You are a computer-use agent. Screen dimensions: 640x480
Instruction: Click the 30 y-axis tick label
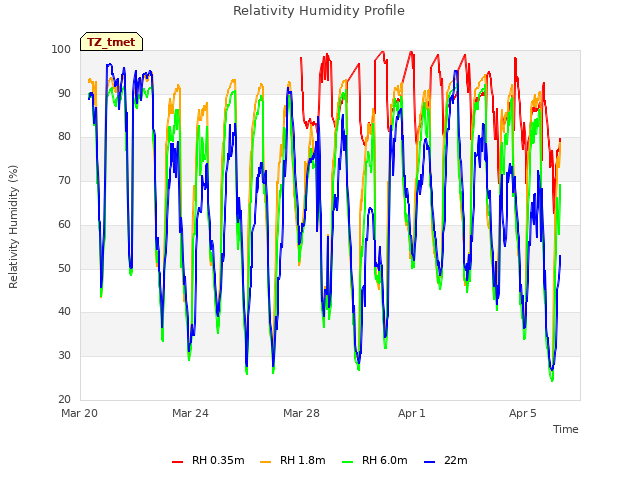(x=64, y=356)
